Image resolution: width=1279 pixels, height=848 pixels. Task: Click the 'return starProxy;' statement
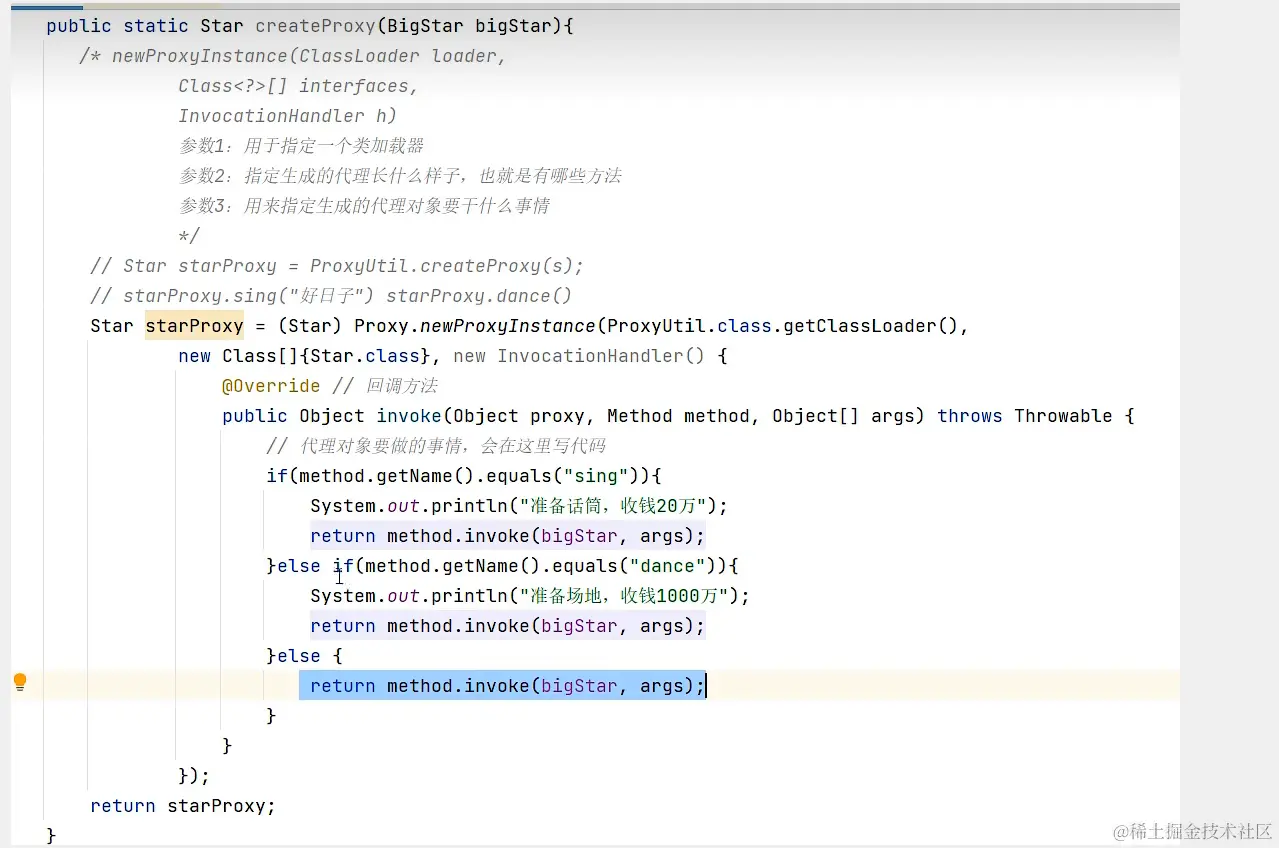click(182, 806)
